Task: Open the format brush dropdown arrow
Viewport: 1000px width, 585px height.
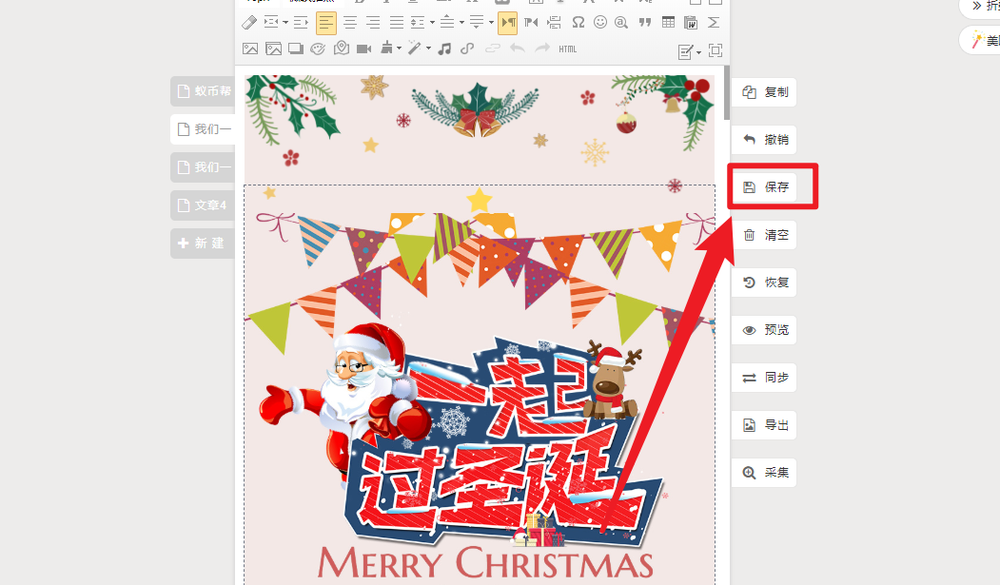Action: (x=399, y=48)
